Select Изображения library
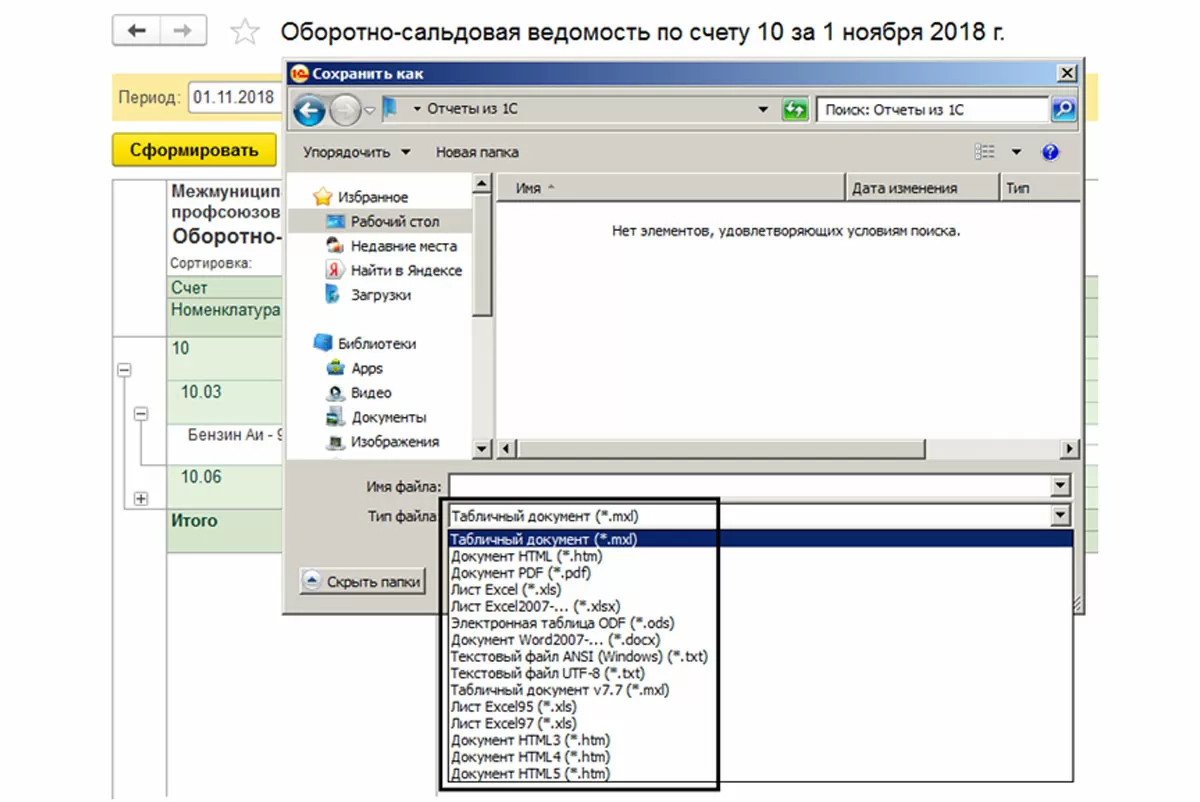 [x=383, y=442]
